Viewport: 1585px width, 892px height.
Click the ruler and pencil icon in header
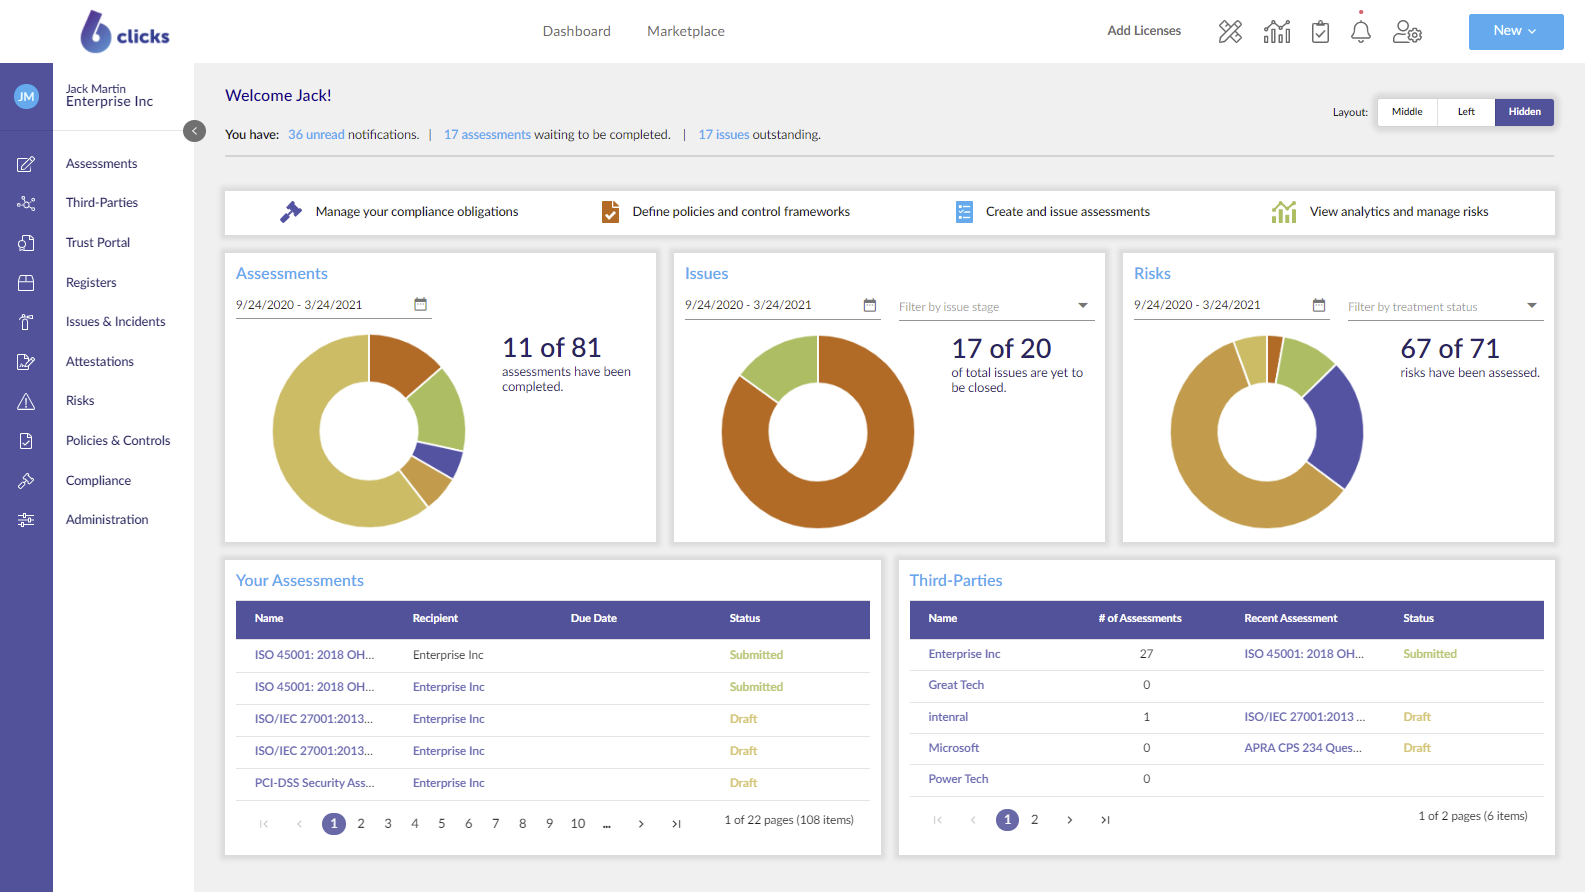[x=1230, y=32]
